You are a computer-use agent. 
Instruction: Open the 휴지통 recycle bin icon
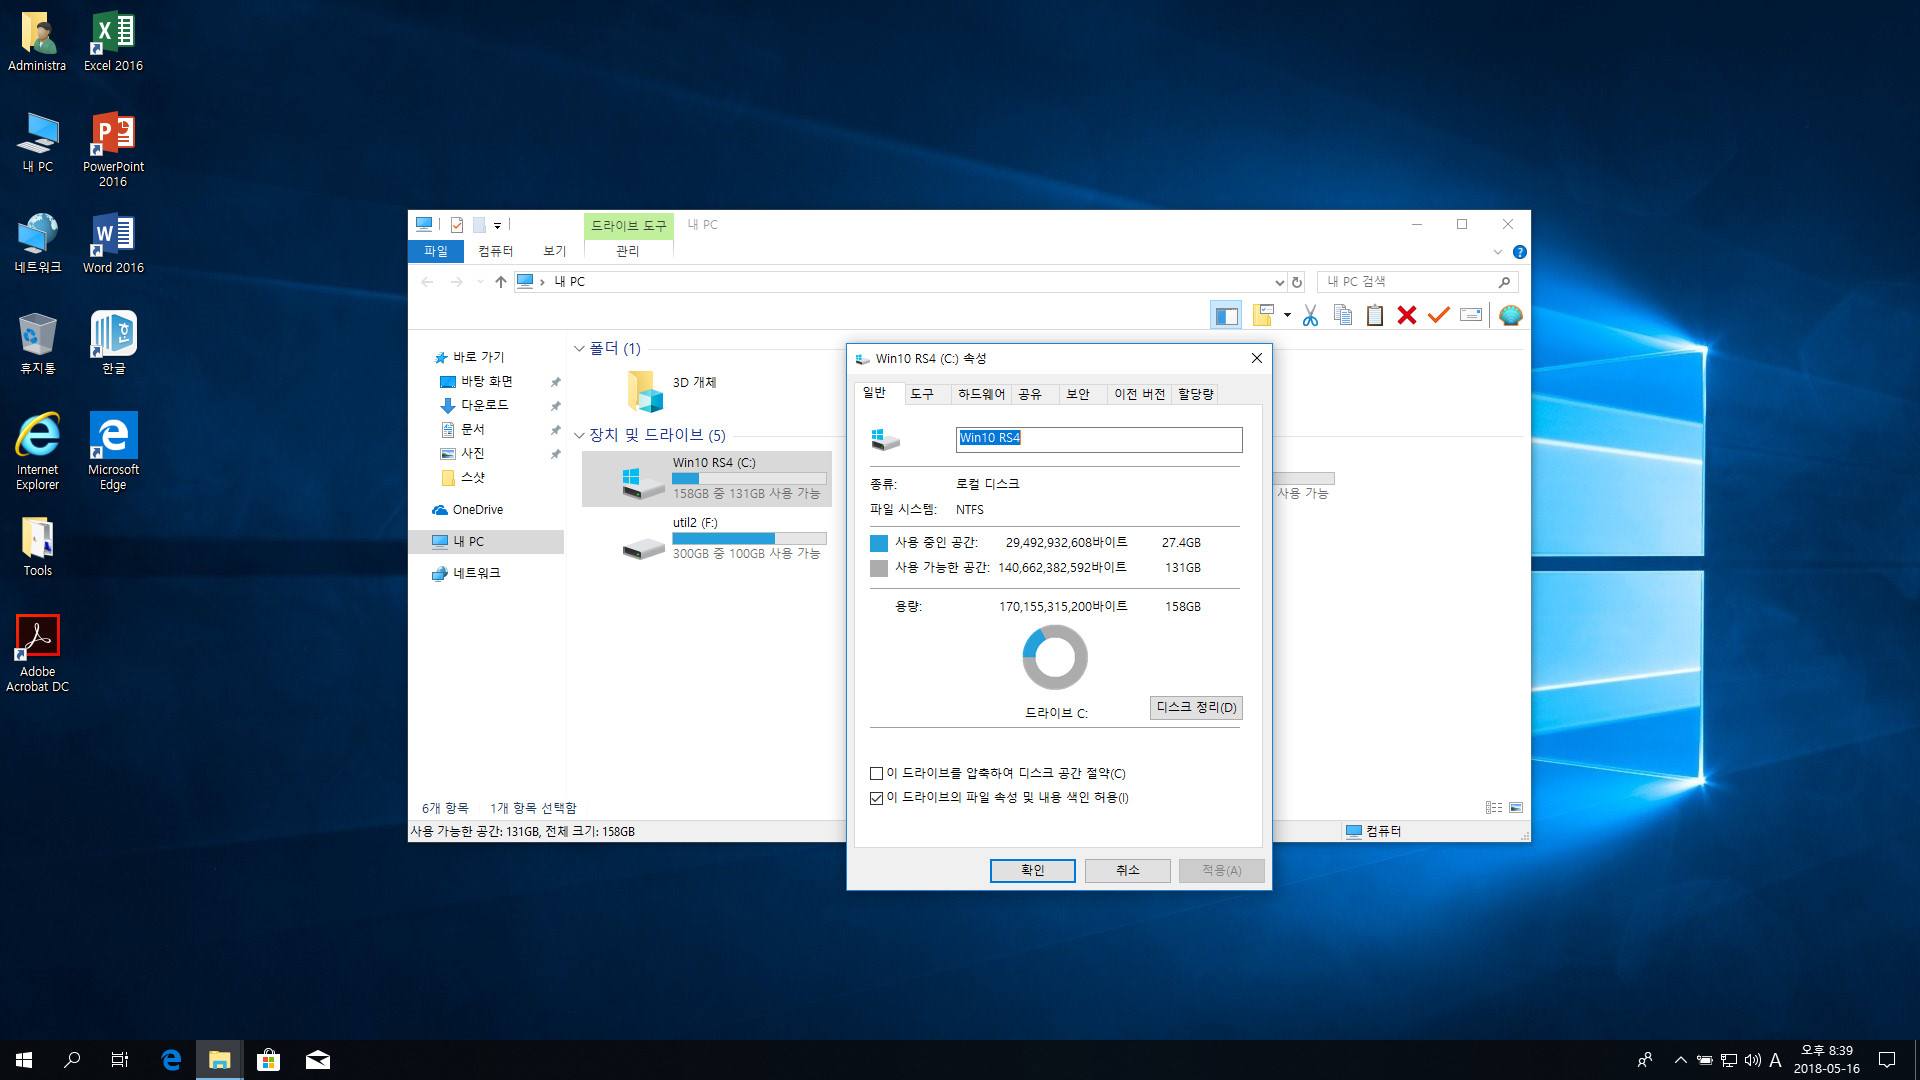37,342
